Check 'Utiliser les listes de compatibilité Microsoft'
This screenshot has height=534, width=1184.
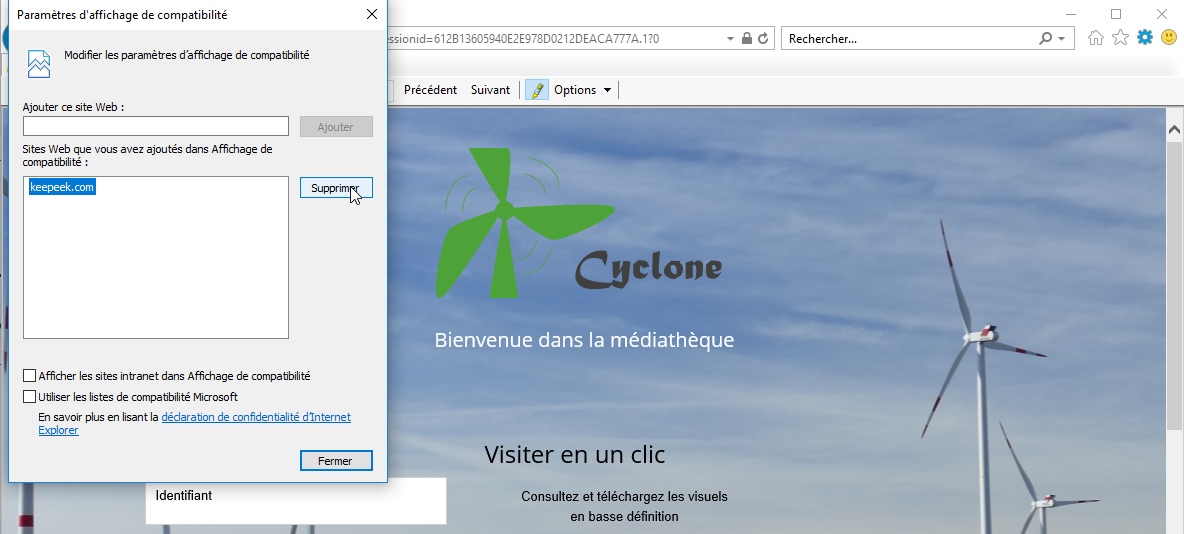click(x=29, y=397)
